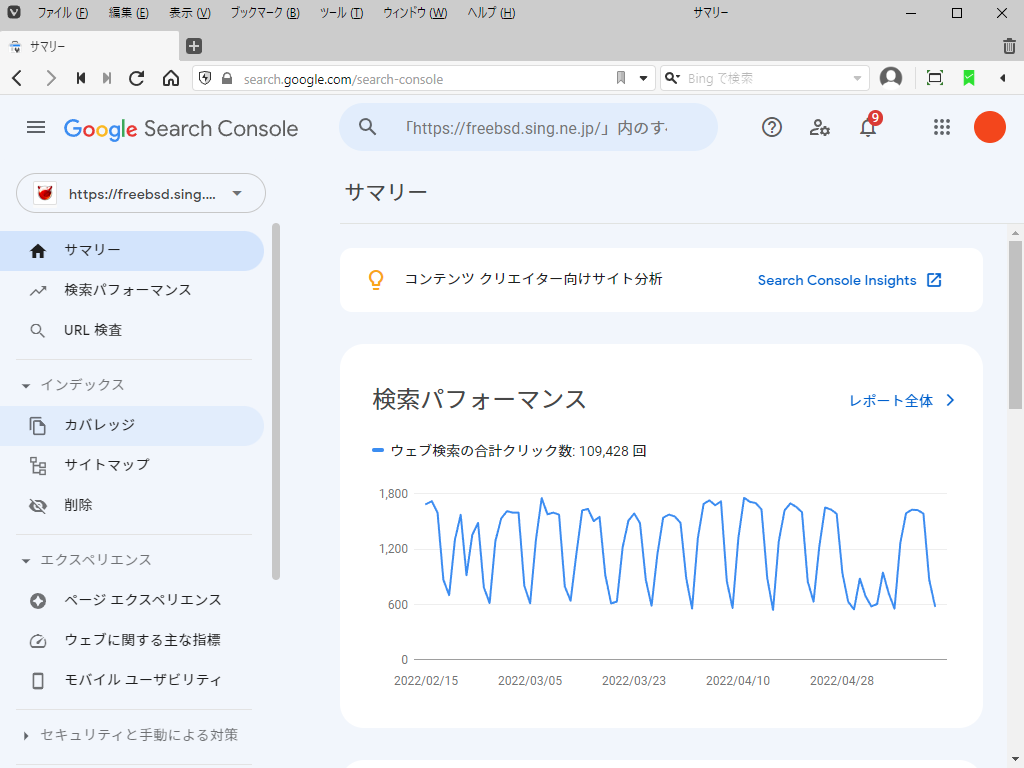Open the address bar history dropdown
Screen dimensions: 1024x768
[x=643, y=78]
